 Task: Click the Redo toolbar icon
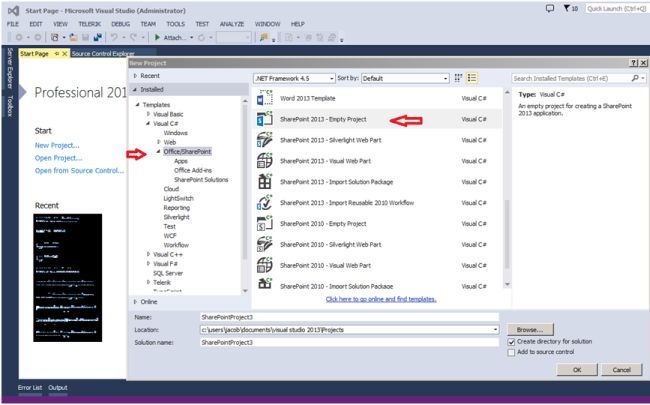point(134,38)
